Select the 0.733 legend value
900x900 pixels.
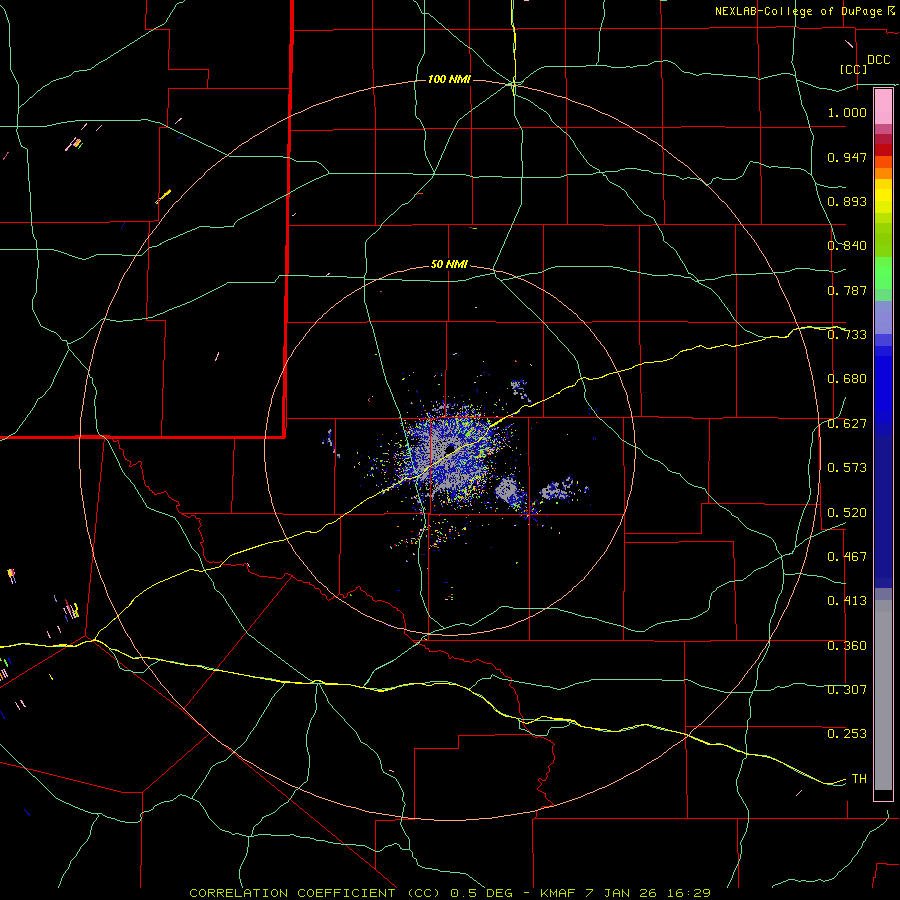coord(847,335)
